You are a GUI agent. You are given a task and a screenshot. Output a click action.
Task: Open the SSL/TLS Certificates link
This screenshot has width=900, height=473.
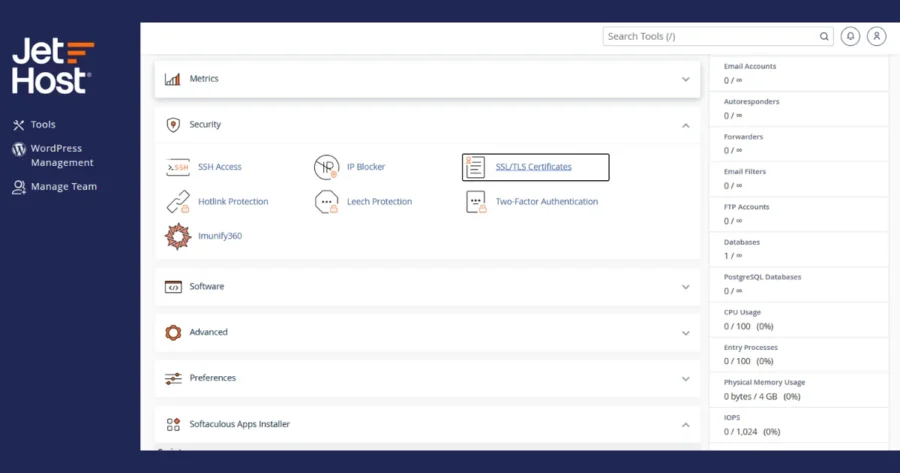click(533, 167)
